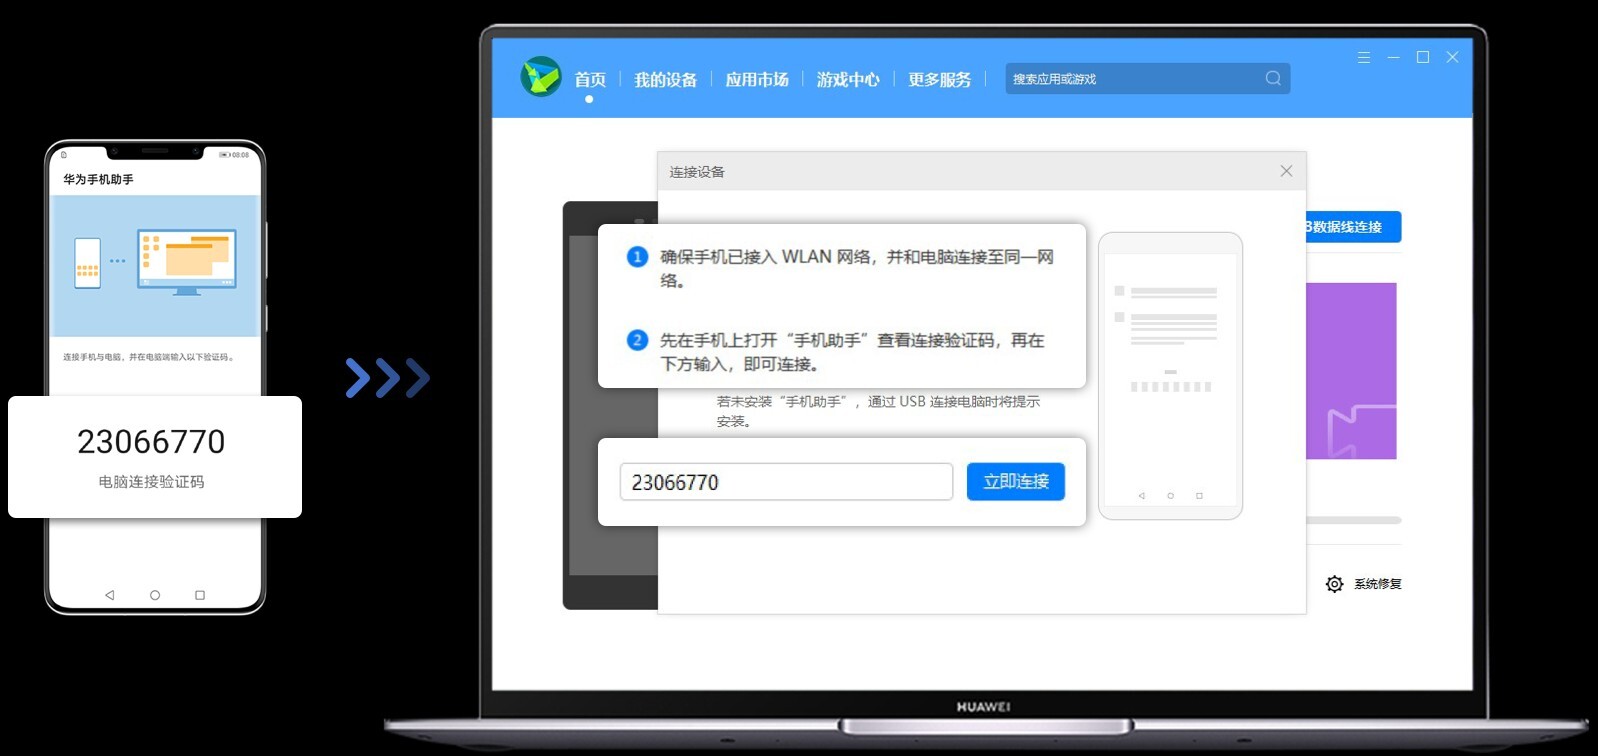
Task: Tap the phone's back navigation triangle
Action: coord(110,595)
